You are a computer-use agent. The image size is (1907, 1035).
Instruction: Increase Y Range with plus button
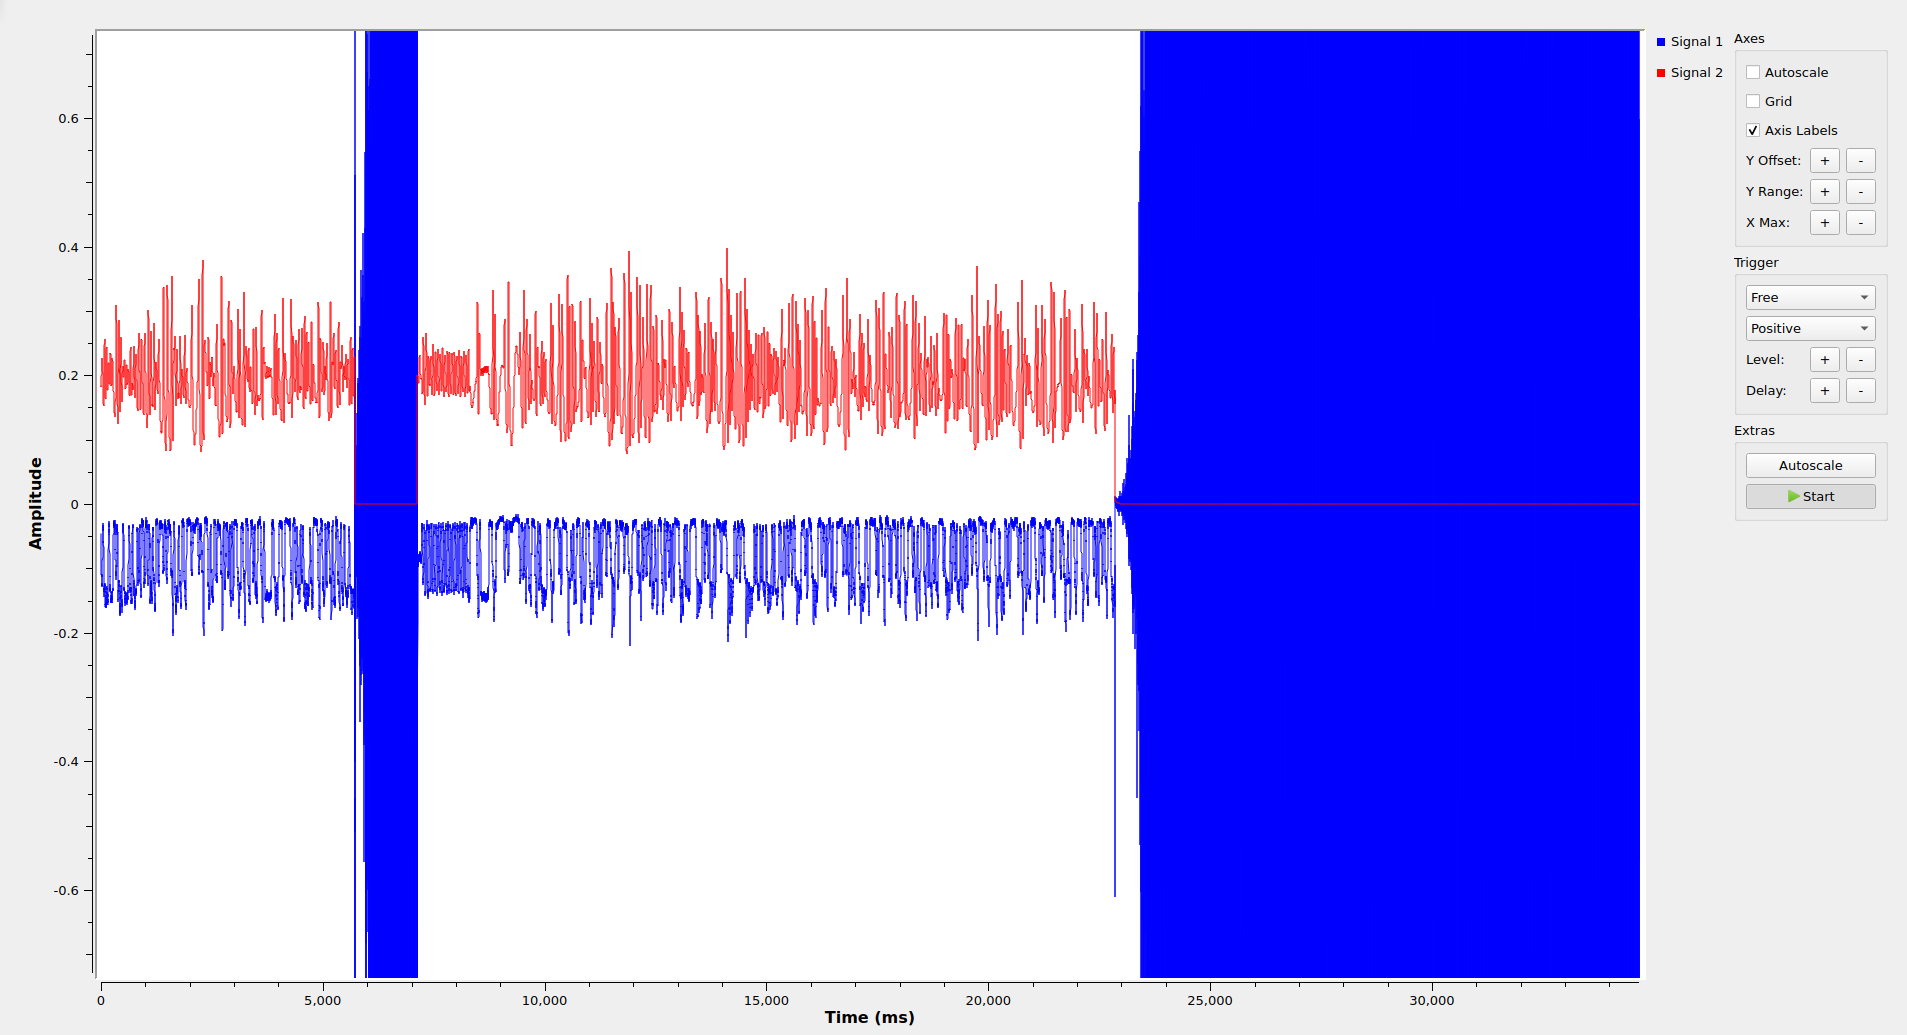pyautogui.click(x=1825, y=192)
